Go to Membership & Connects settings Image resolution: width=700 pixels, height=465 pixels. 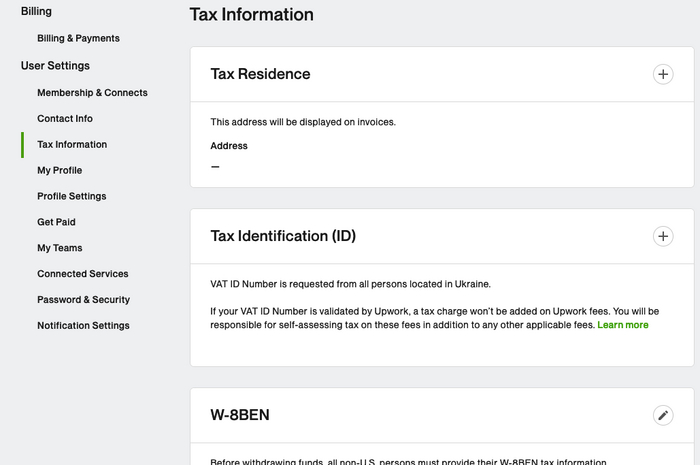[92, 93]
